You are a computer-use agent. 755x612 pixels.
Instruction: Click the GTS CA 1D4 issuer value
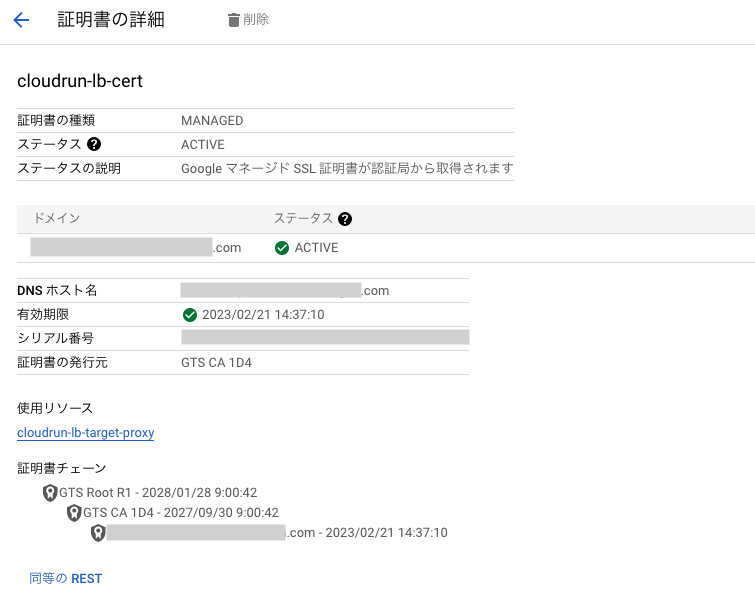[216, 363]
